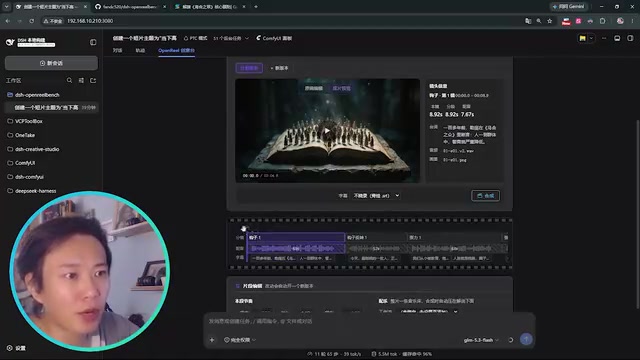This screenshot has width=640, height=360.
Task: Open the browser extensions puzzle icon
Action: [x=602, y=21]
